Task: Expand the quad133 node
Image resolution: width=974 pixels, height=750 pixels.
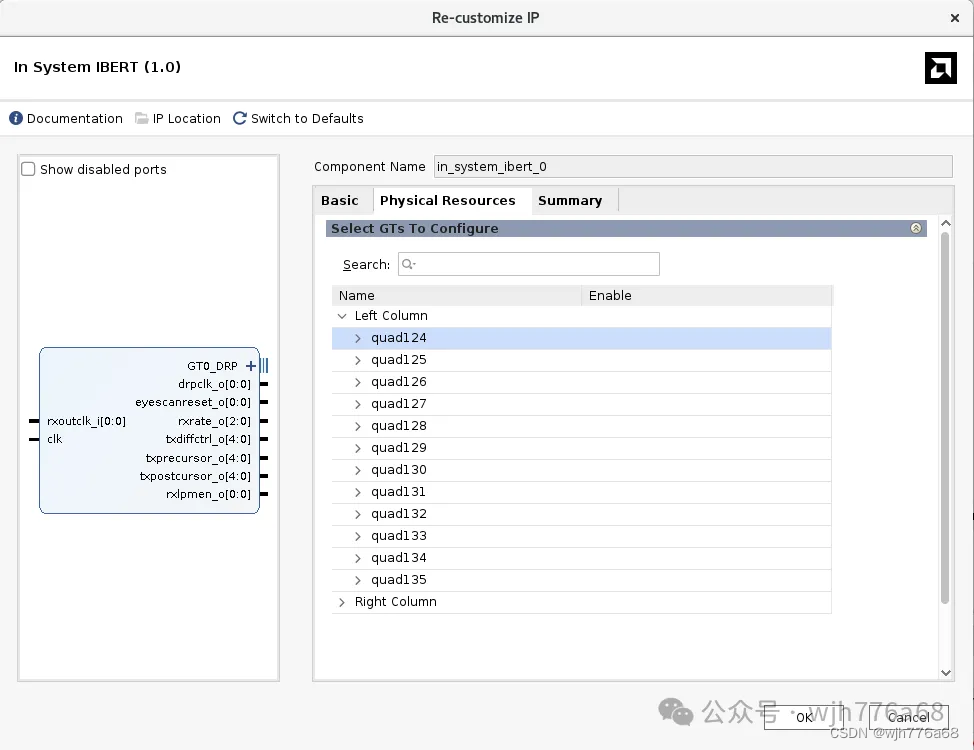Action: click(358, 536)
